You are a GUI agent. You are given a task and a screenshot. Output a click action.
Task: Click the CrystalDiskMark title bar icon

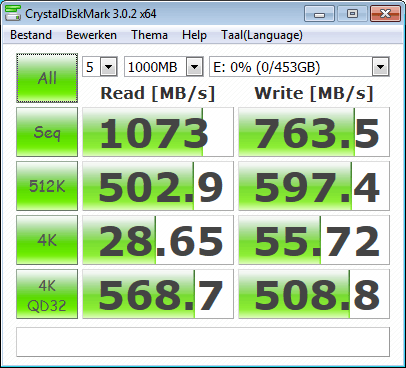pyautogui.click(x=13, y=13)
